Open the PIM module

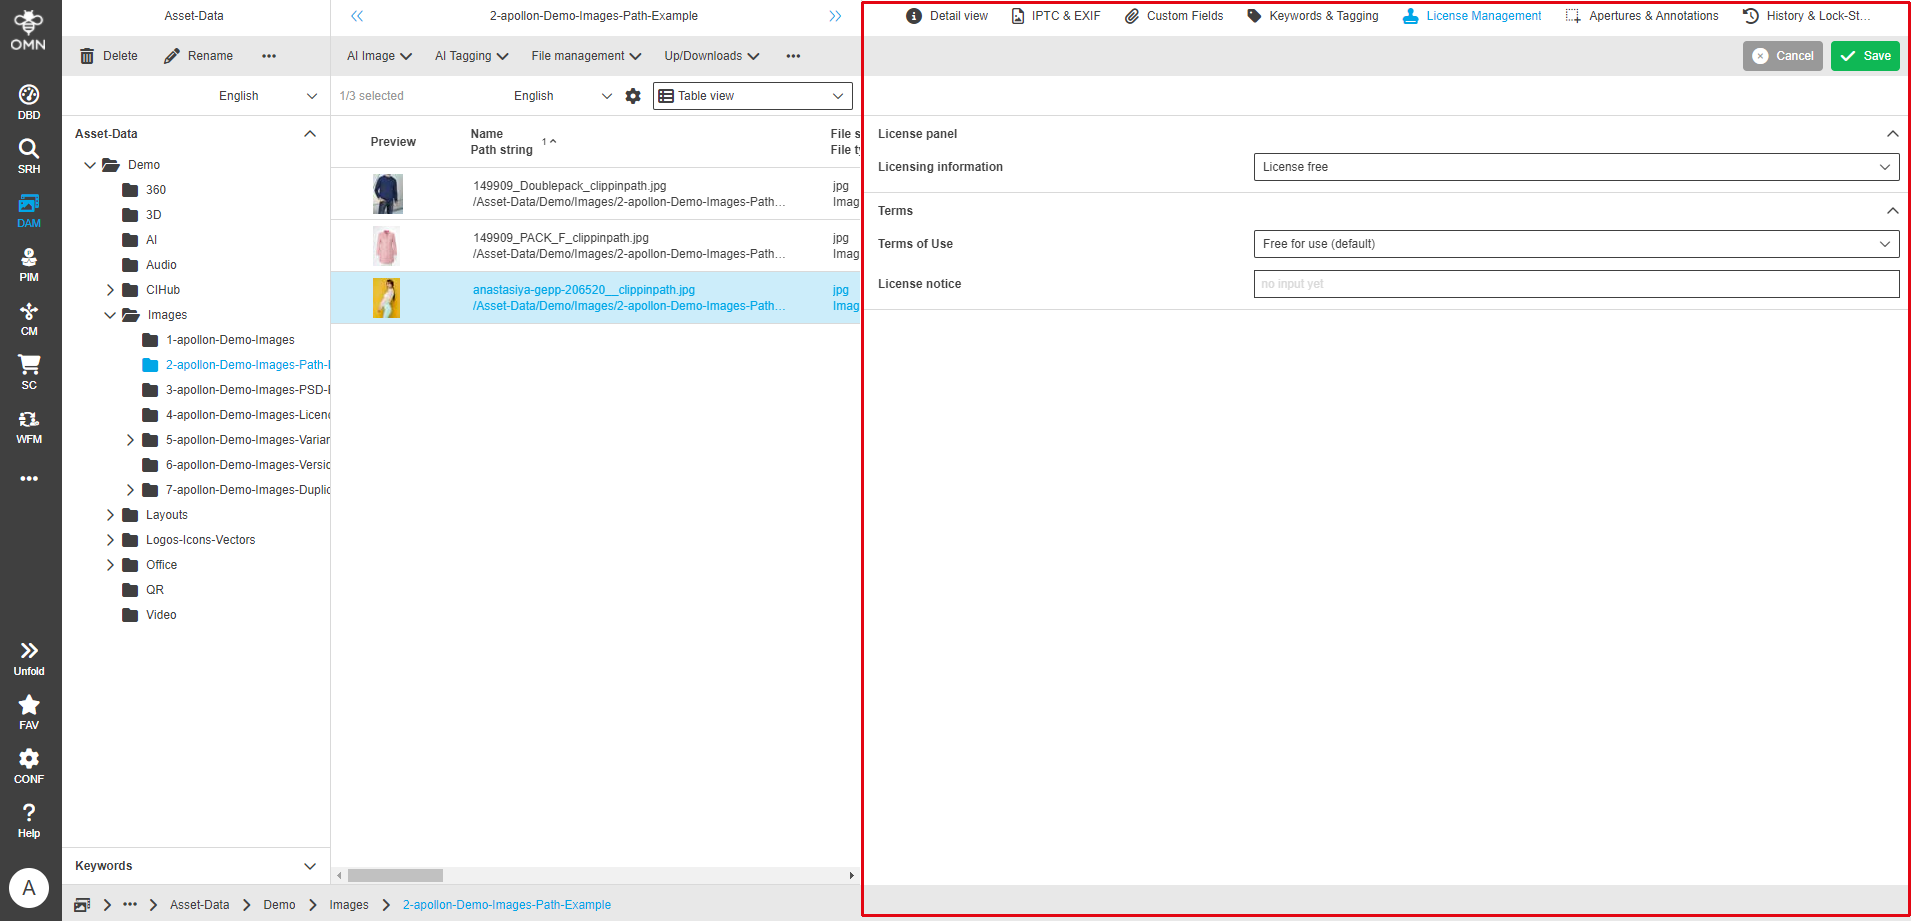coord(29,264)
